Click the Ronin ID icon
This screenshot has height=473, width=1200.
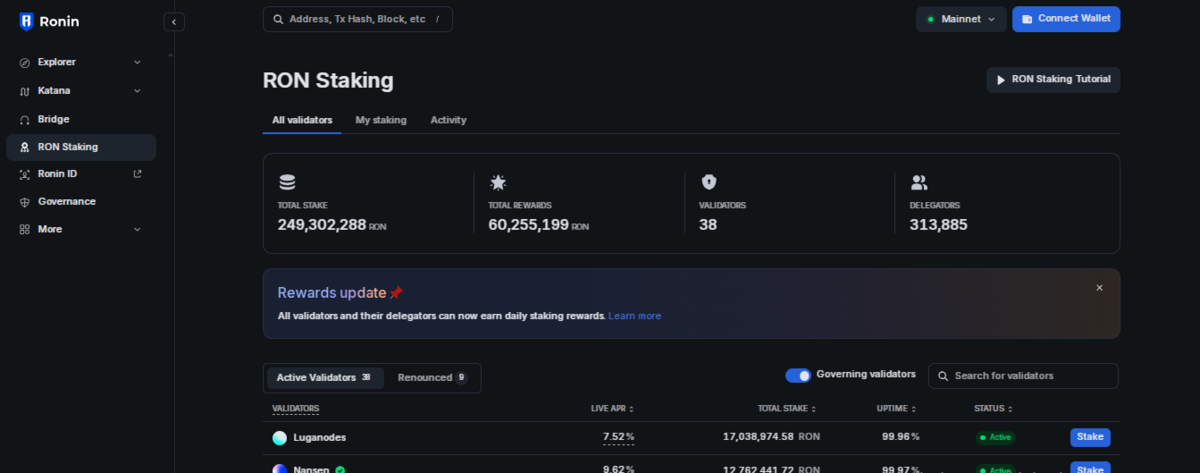[25, 174]
